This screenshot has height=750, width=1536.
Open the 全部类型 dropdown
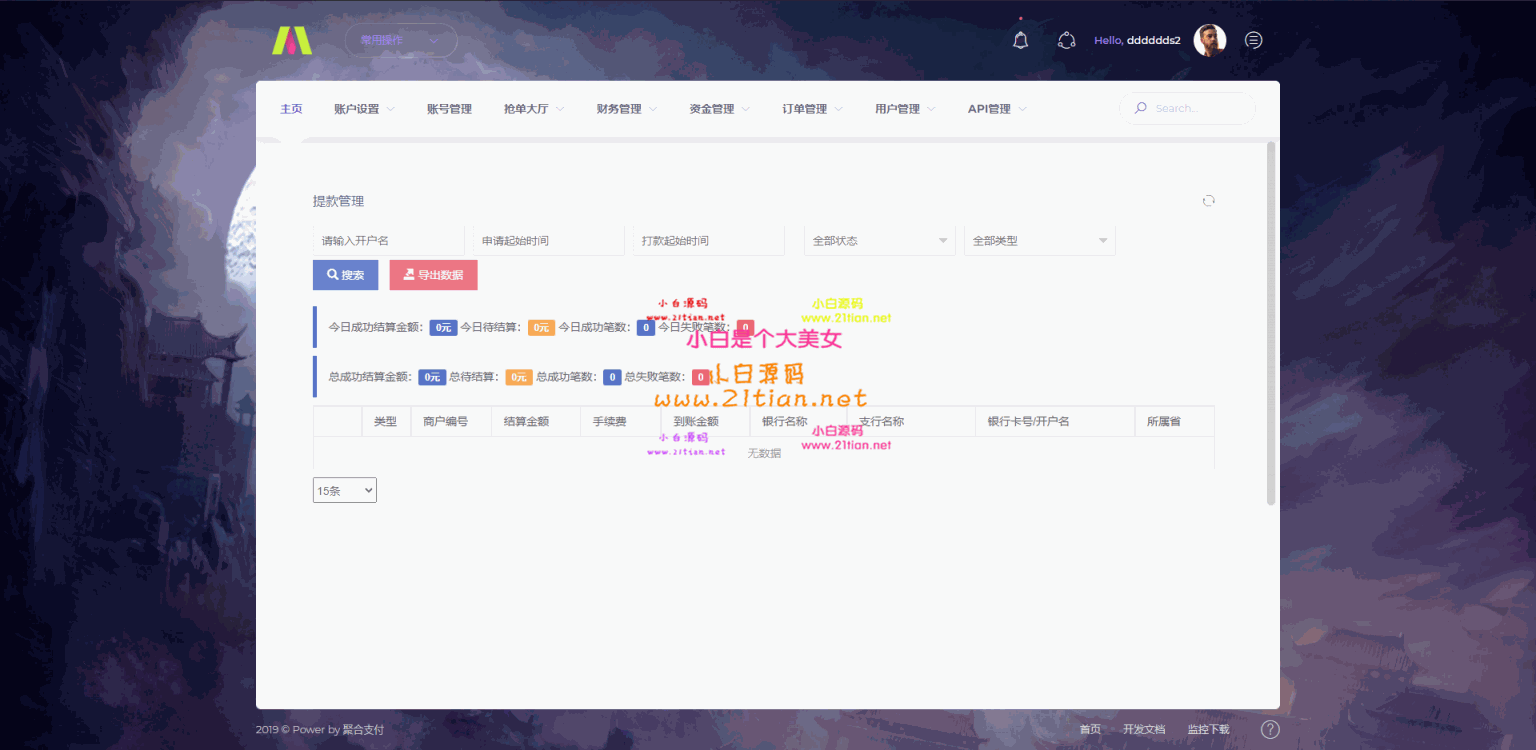tap(1040, 241)
